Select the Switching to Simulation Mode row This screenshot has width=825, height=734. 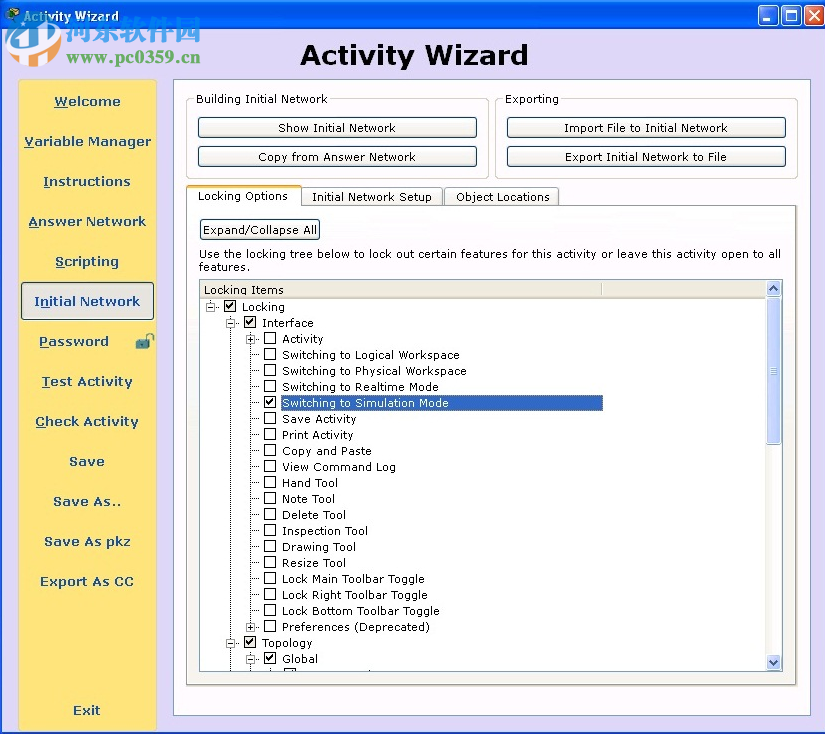pyautogui.click(x=442, y=403)
